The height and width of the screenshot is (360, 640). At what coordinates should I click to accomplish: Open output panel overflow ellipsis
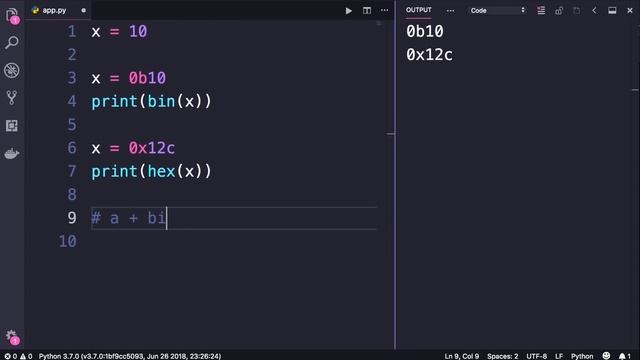pos(450,11)
